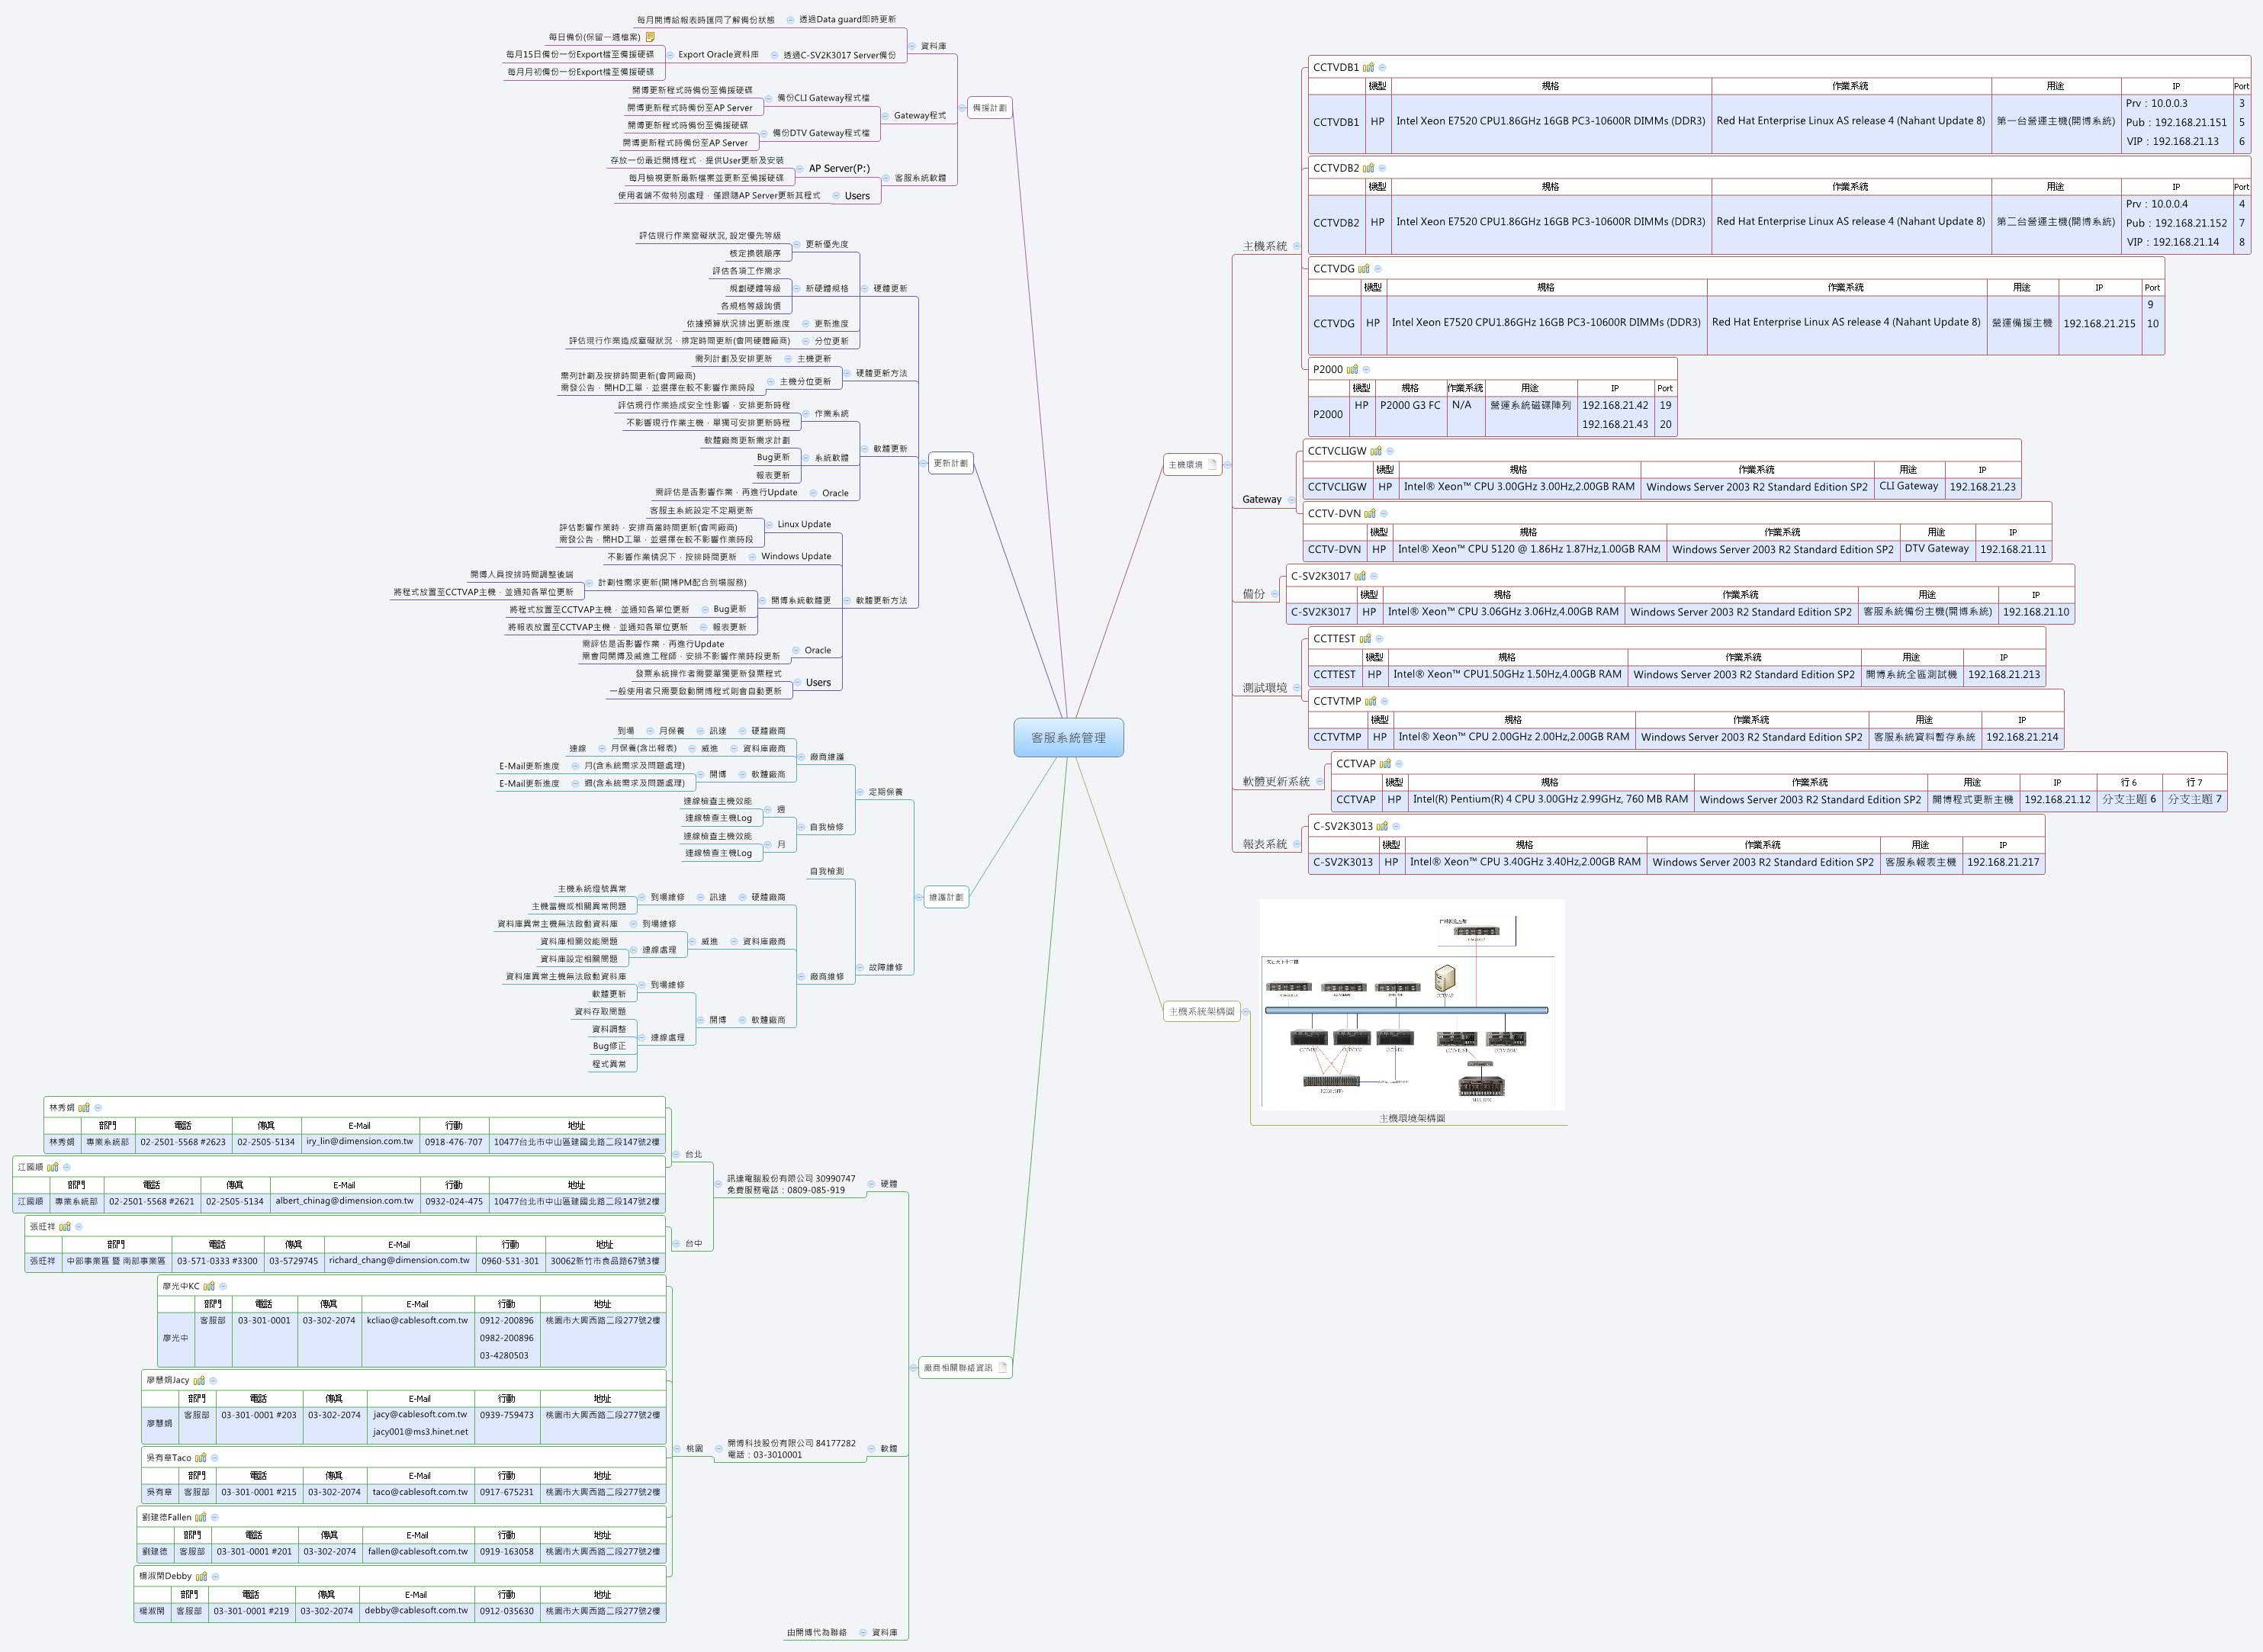Open the chart icon beside 林秀娟 contact
This screenshot has height=1652, width=2263.
click(84, 1108)
